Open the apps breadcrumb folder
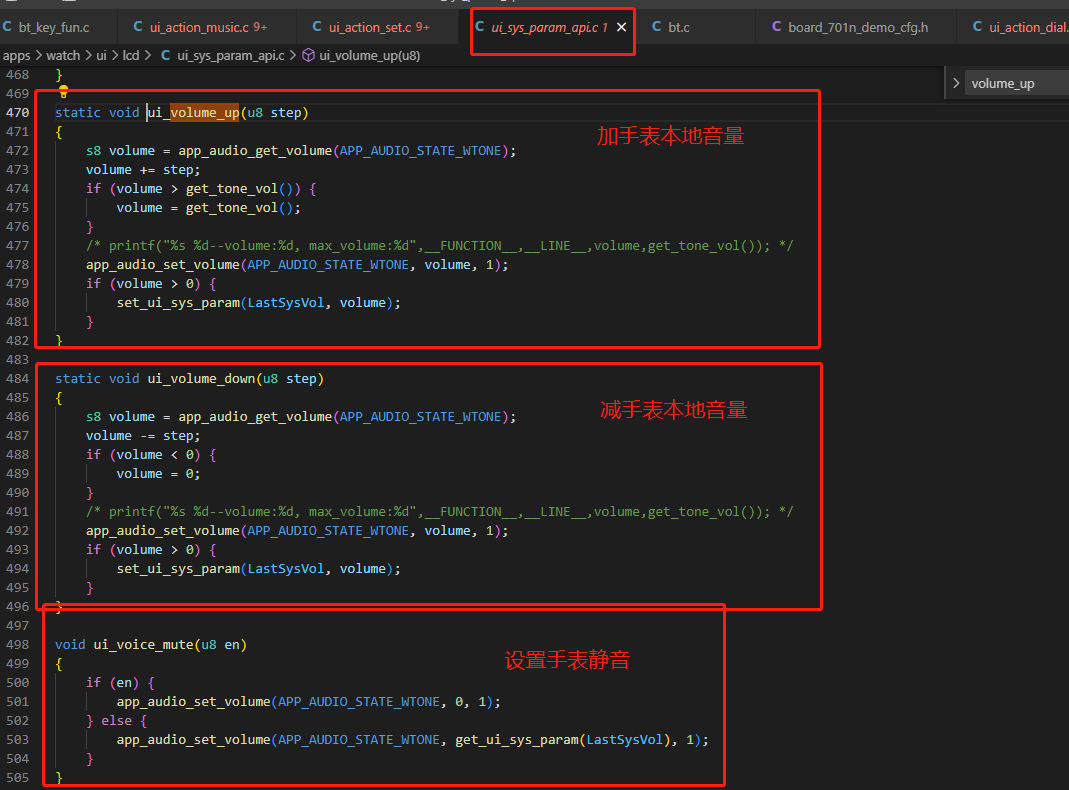1069x790 pixels. [x=16, y=56]
